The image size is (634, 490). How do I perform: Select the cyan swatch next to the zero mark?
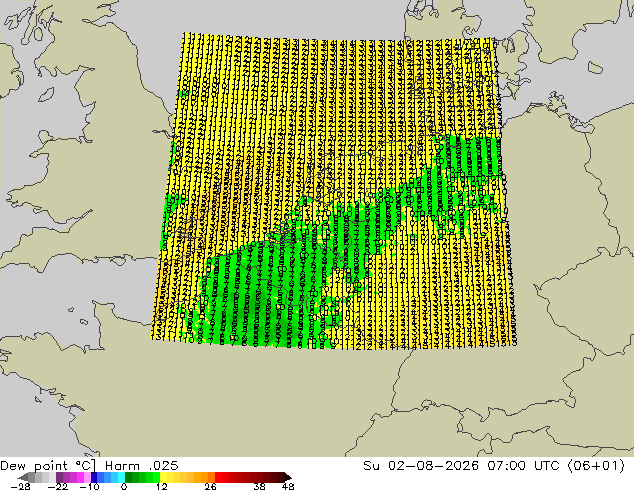[x=121, y=477]
